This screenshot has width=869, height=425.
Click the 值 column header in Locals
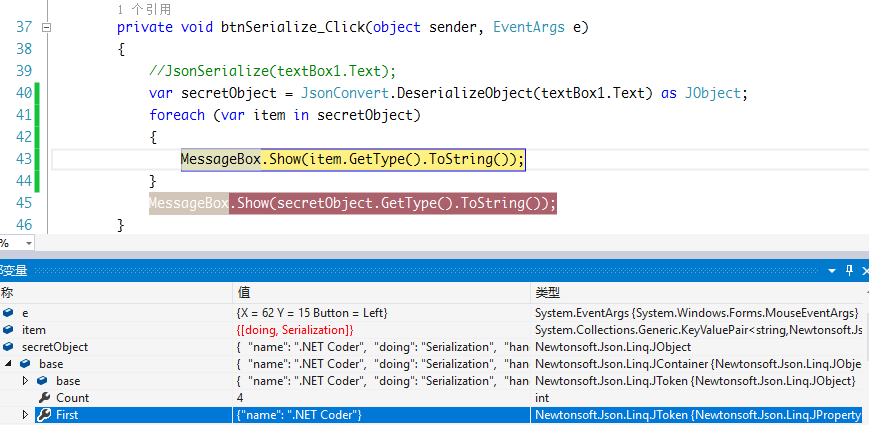point(381,293)
